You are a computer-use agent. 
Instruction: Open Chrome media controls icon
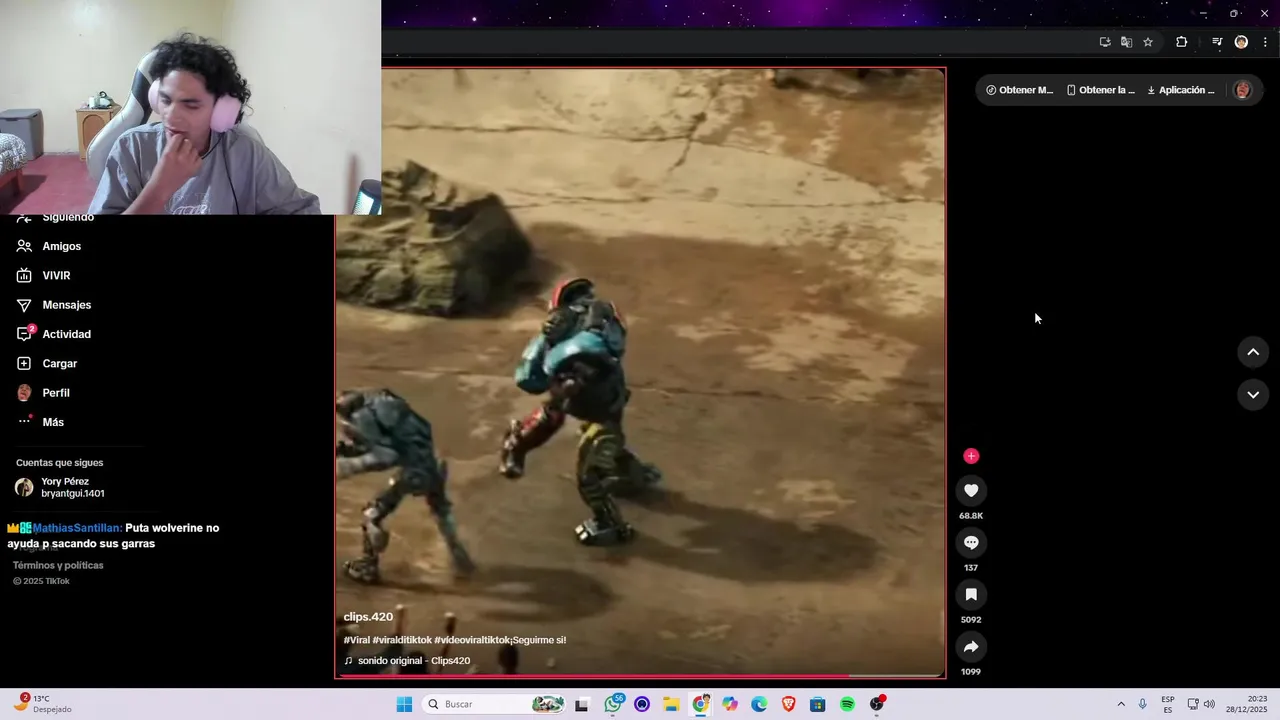pos(1217,42)
